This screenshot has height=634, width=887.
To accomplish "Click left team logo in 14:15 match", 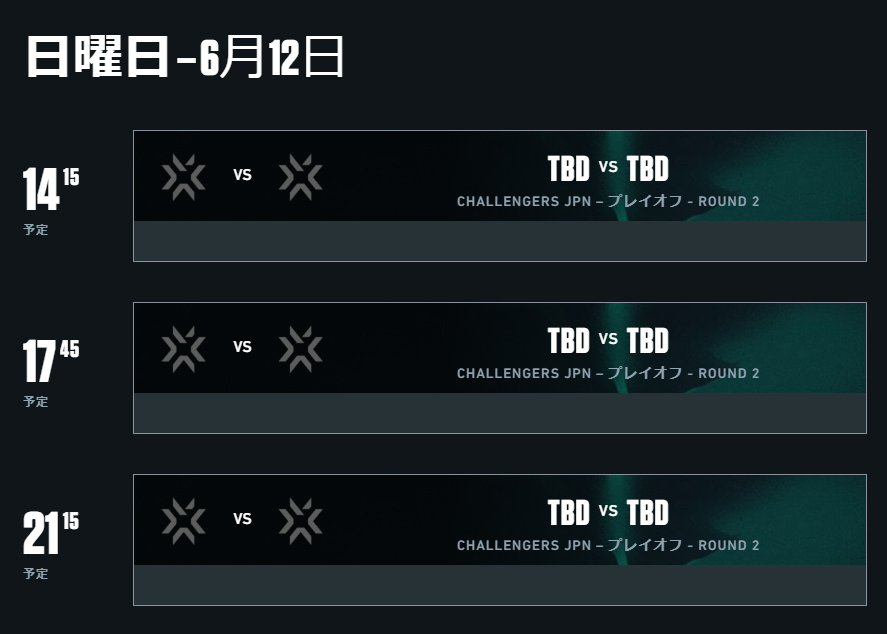I will (183, 177).
